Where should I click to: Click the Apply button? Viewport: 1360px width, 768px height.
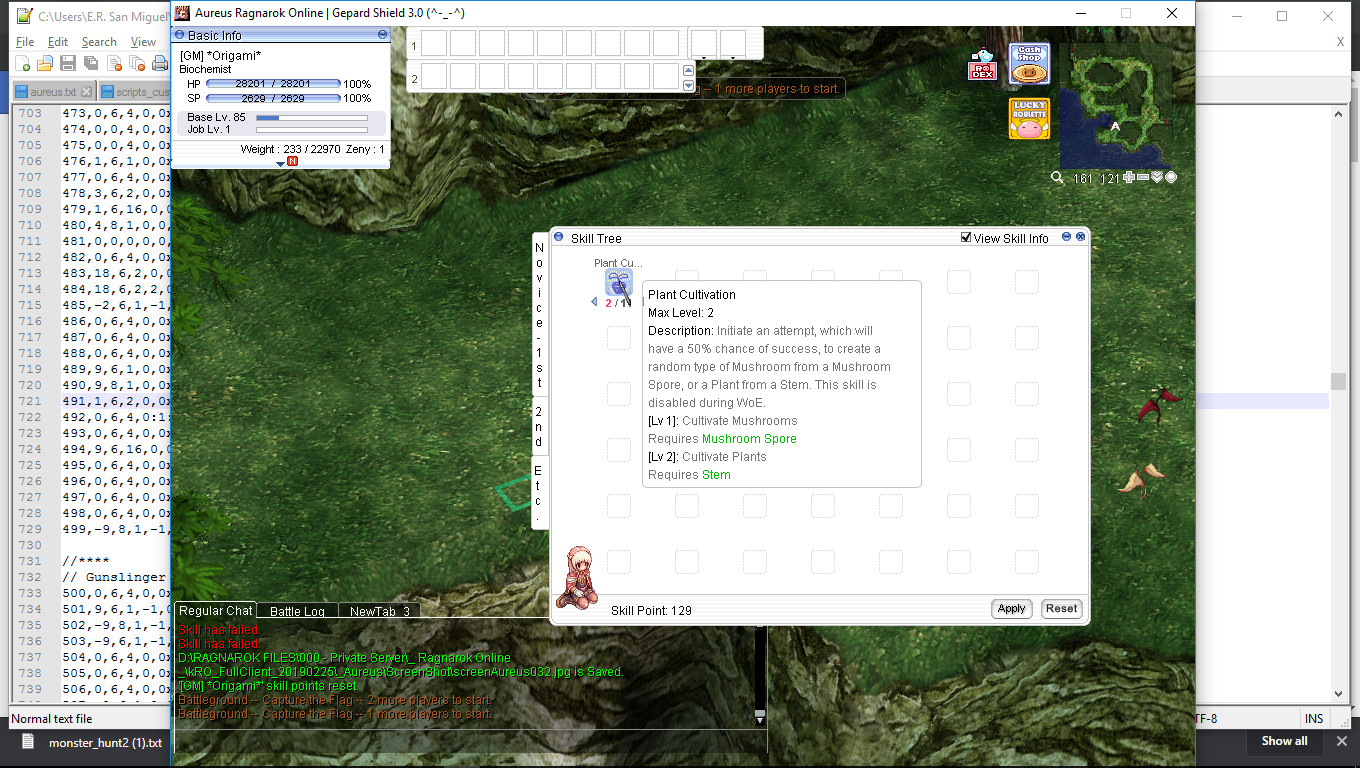[x=1011, y=608]
